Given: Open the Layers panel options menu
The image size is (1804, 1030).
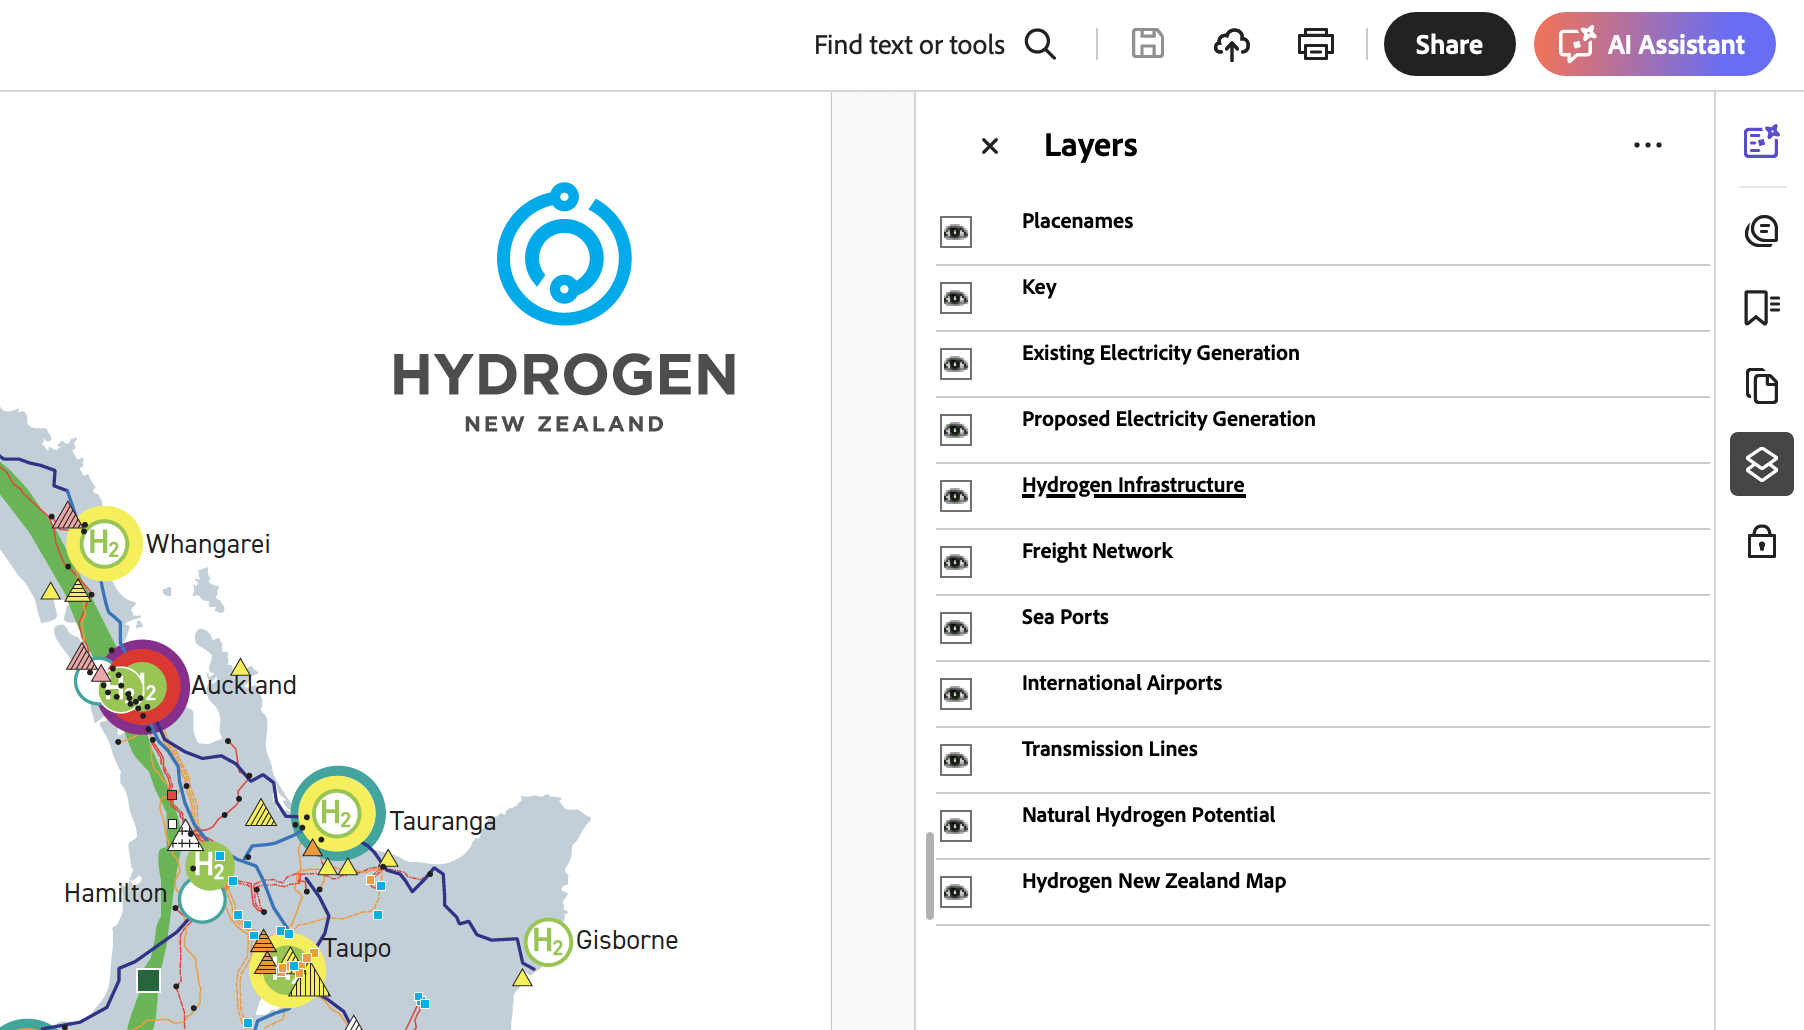Looking at the screenshot, I should click(1647, 145).
